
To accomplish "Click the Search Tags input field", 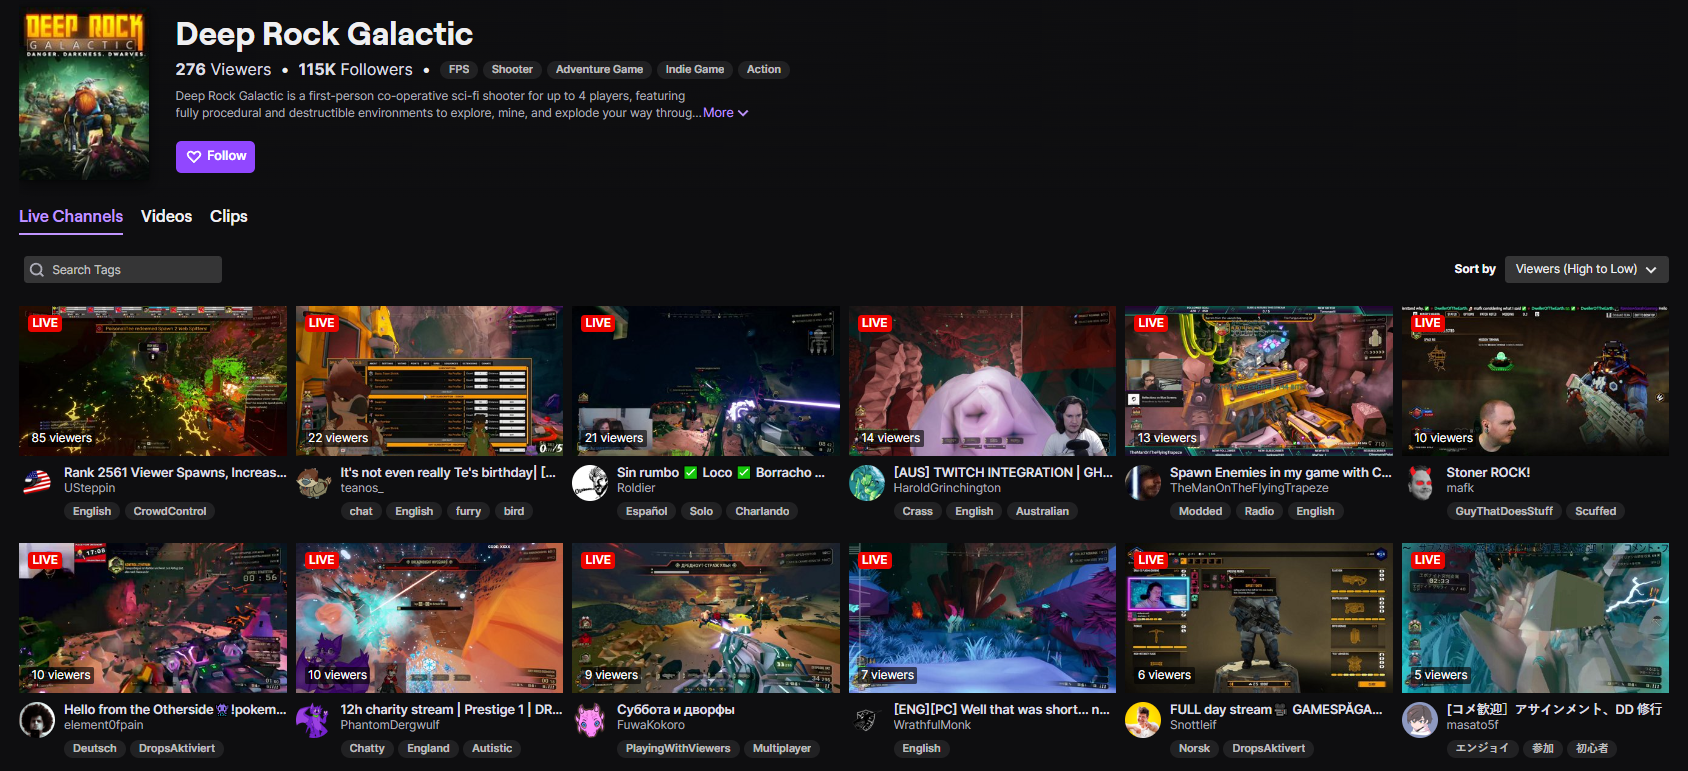I will 123,269.
